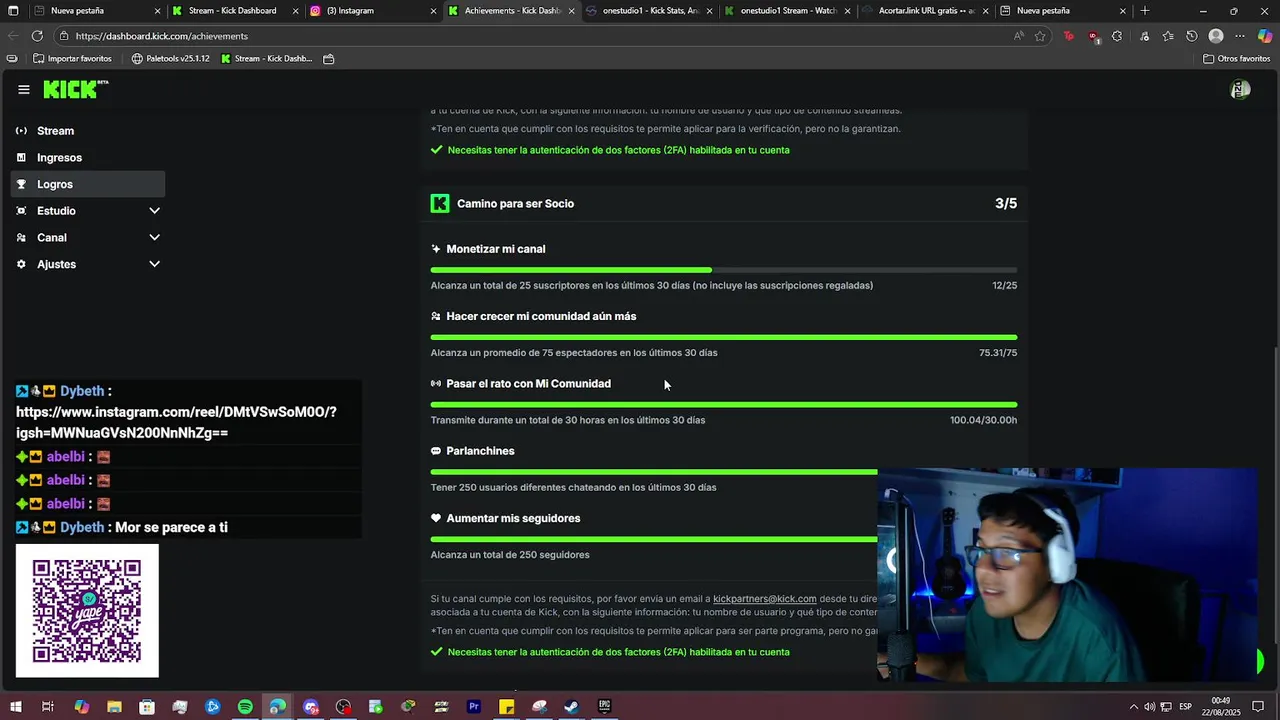Image resolution: width=1280 pixels, height=720 pixels.
Task: Open the notification center in the system tray
Action: coord(1258,707)
